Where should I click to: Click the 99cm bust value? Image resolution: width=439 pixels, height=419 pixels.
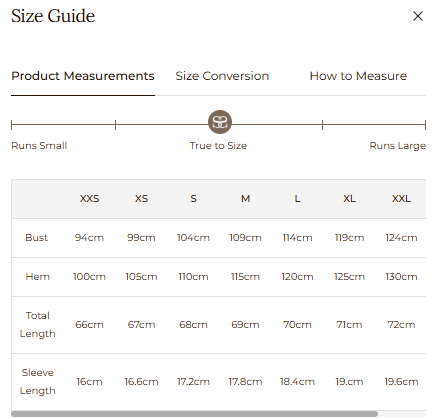(x=141, y=238)
